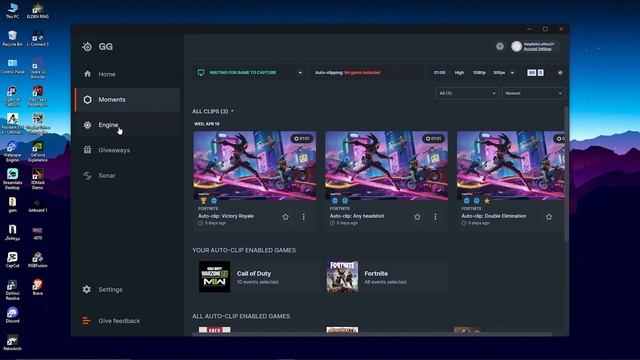Open the Any headshot clip thumbnail

coord(387,165)
